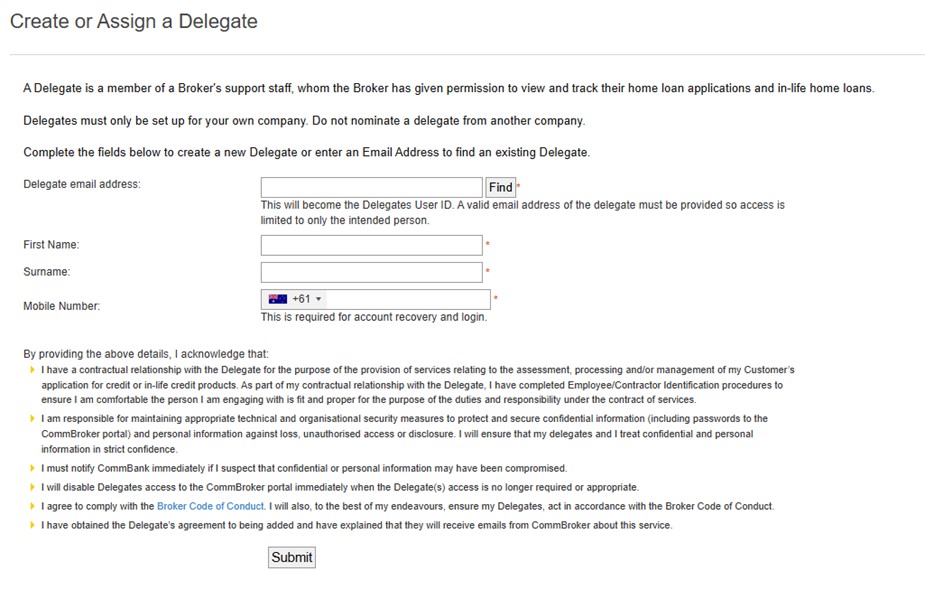925x590 pixels.
Task: Click the Australian flag icon
Action: point(278,299)
